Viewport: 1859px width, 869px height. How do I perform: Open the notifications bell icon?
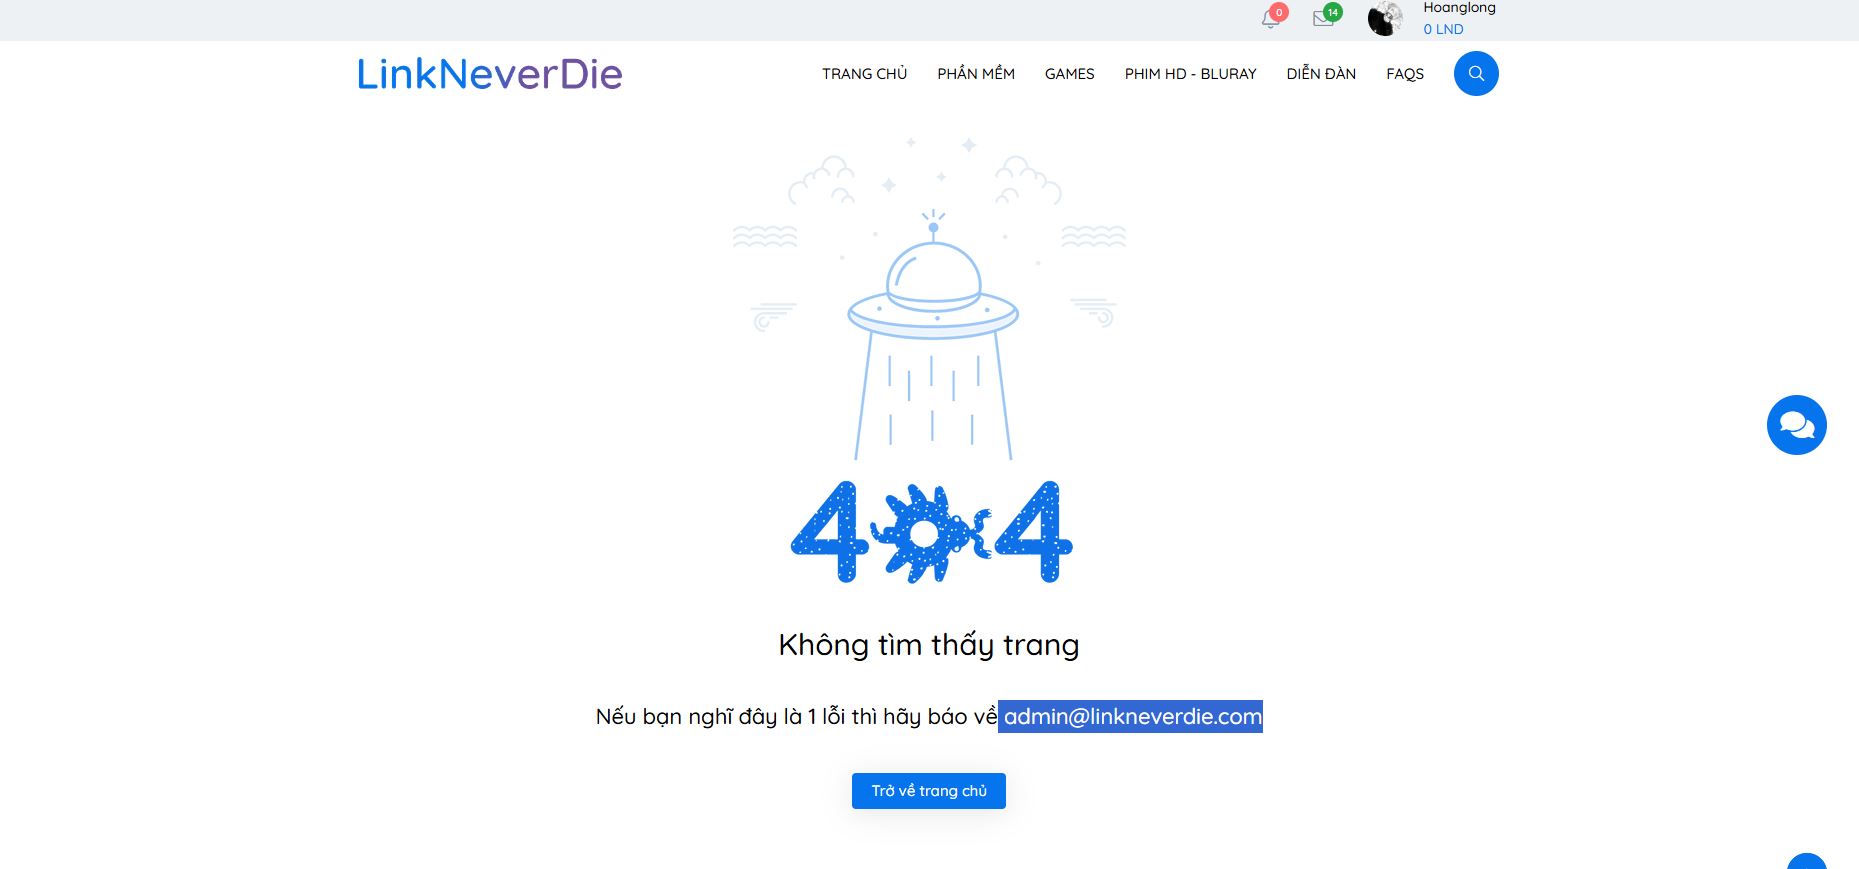(1271, 19)
